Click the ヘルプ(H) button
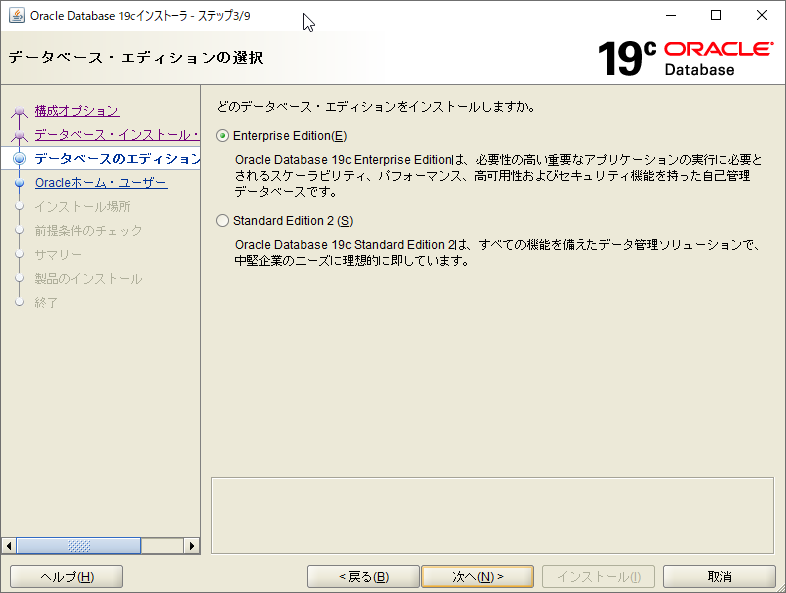Viewport: 786px width, 593px height. (x=67, y=577)
